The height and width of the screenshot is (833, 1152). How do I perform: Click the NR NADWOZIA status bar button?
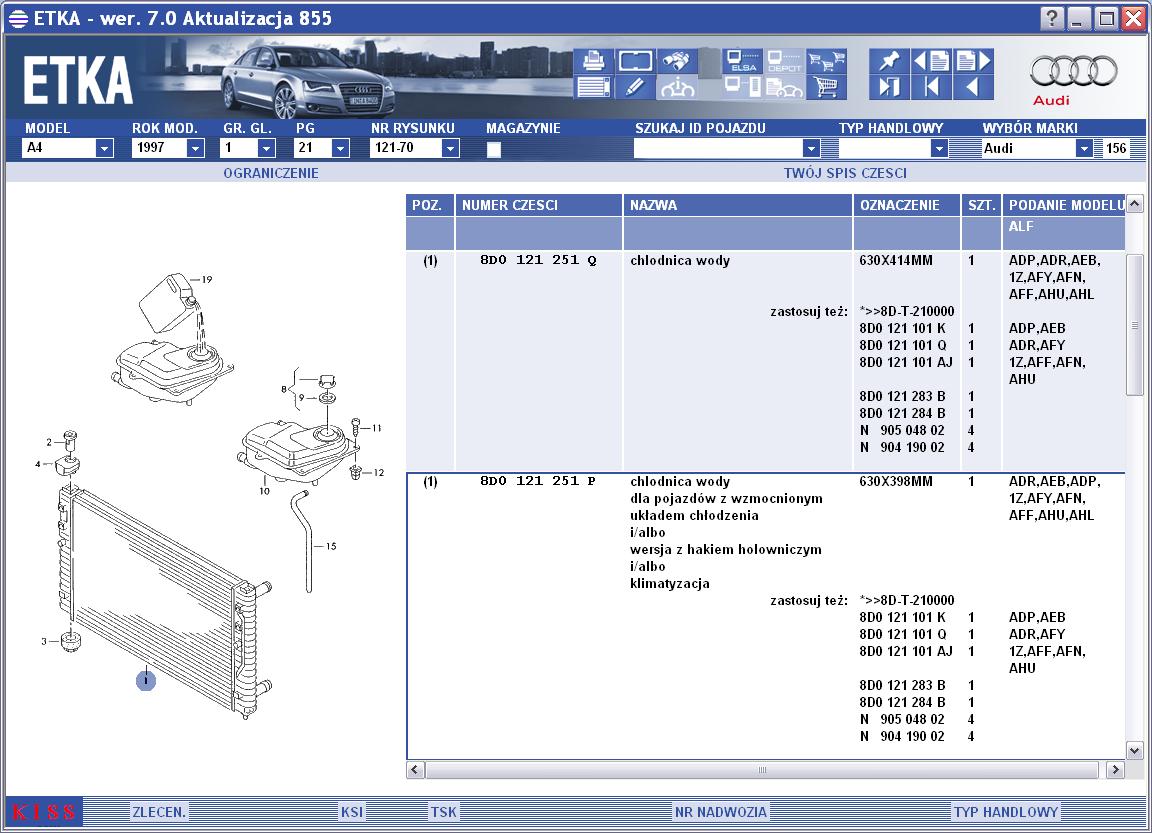[721, 812]
